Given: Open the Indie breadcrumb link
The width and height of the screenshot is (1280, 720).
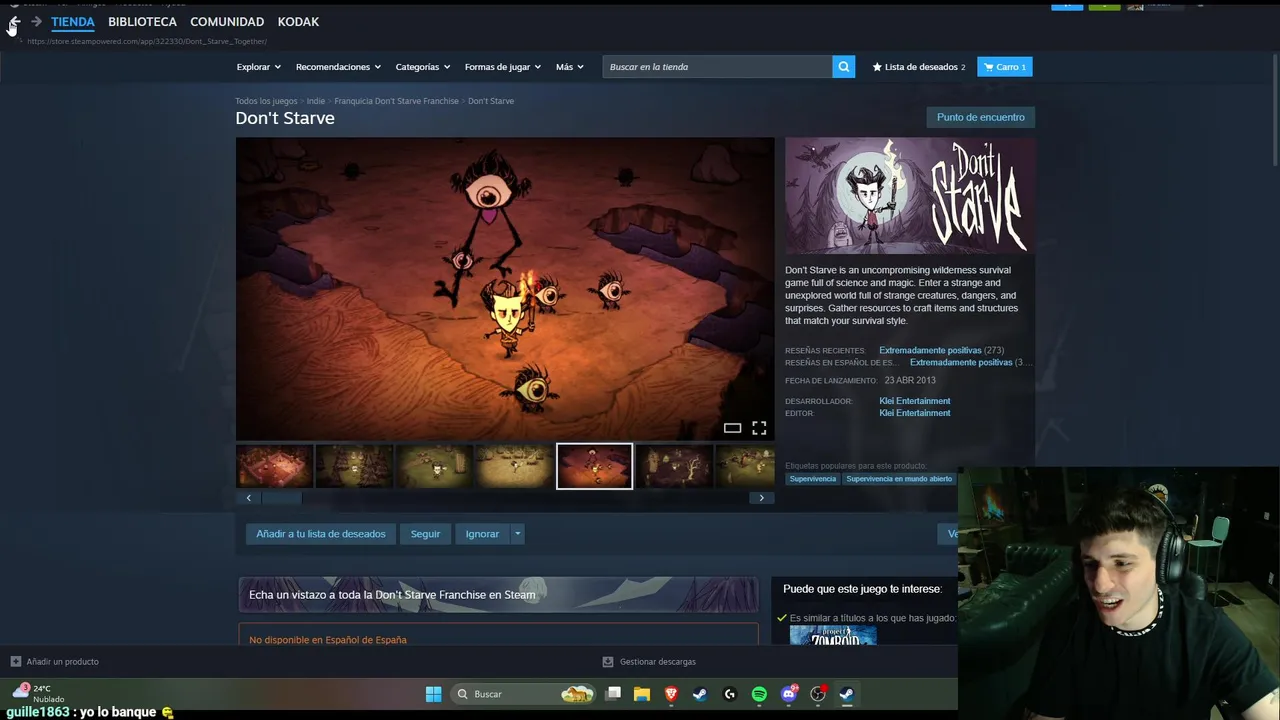Looking at the screenshot, I should point(316,101).
